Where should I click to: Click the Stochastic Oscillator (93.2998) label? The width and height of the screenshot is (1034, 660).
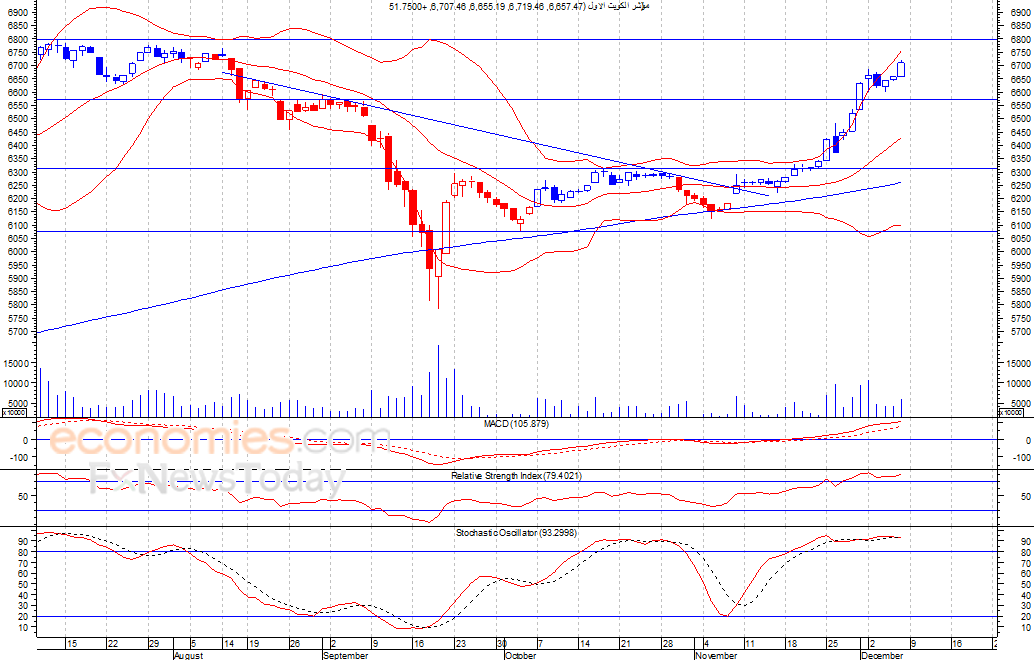(516, 532)
